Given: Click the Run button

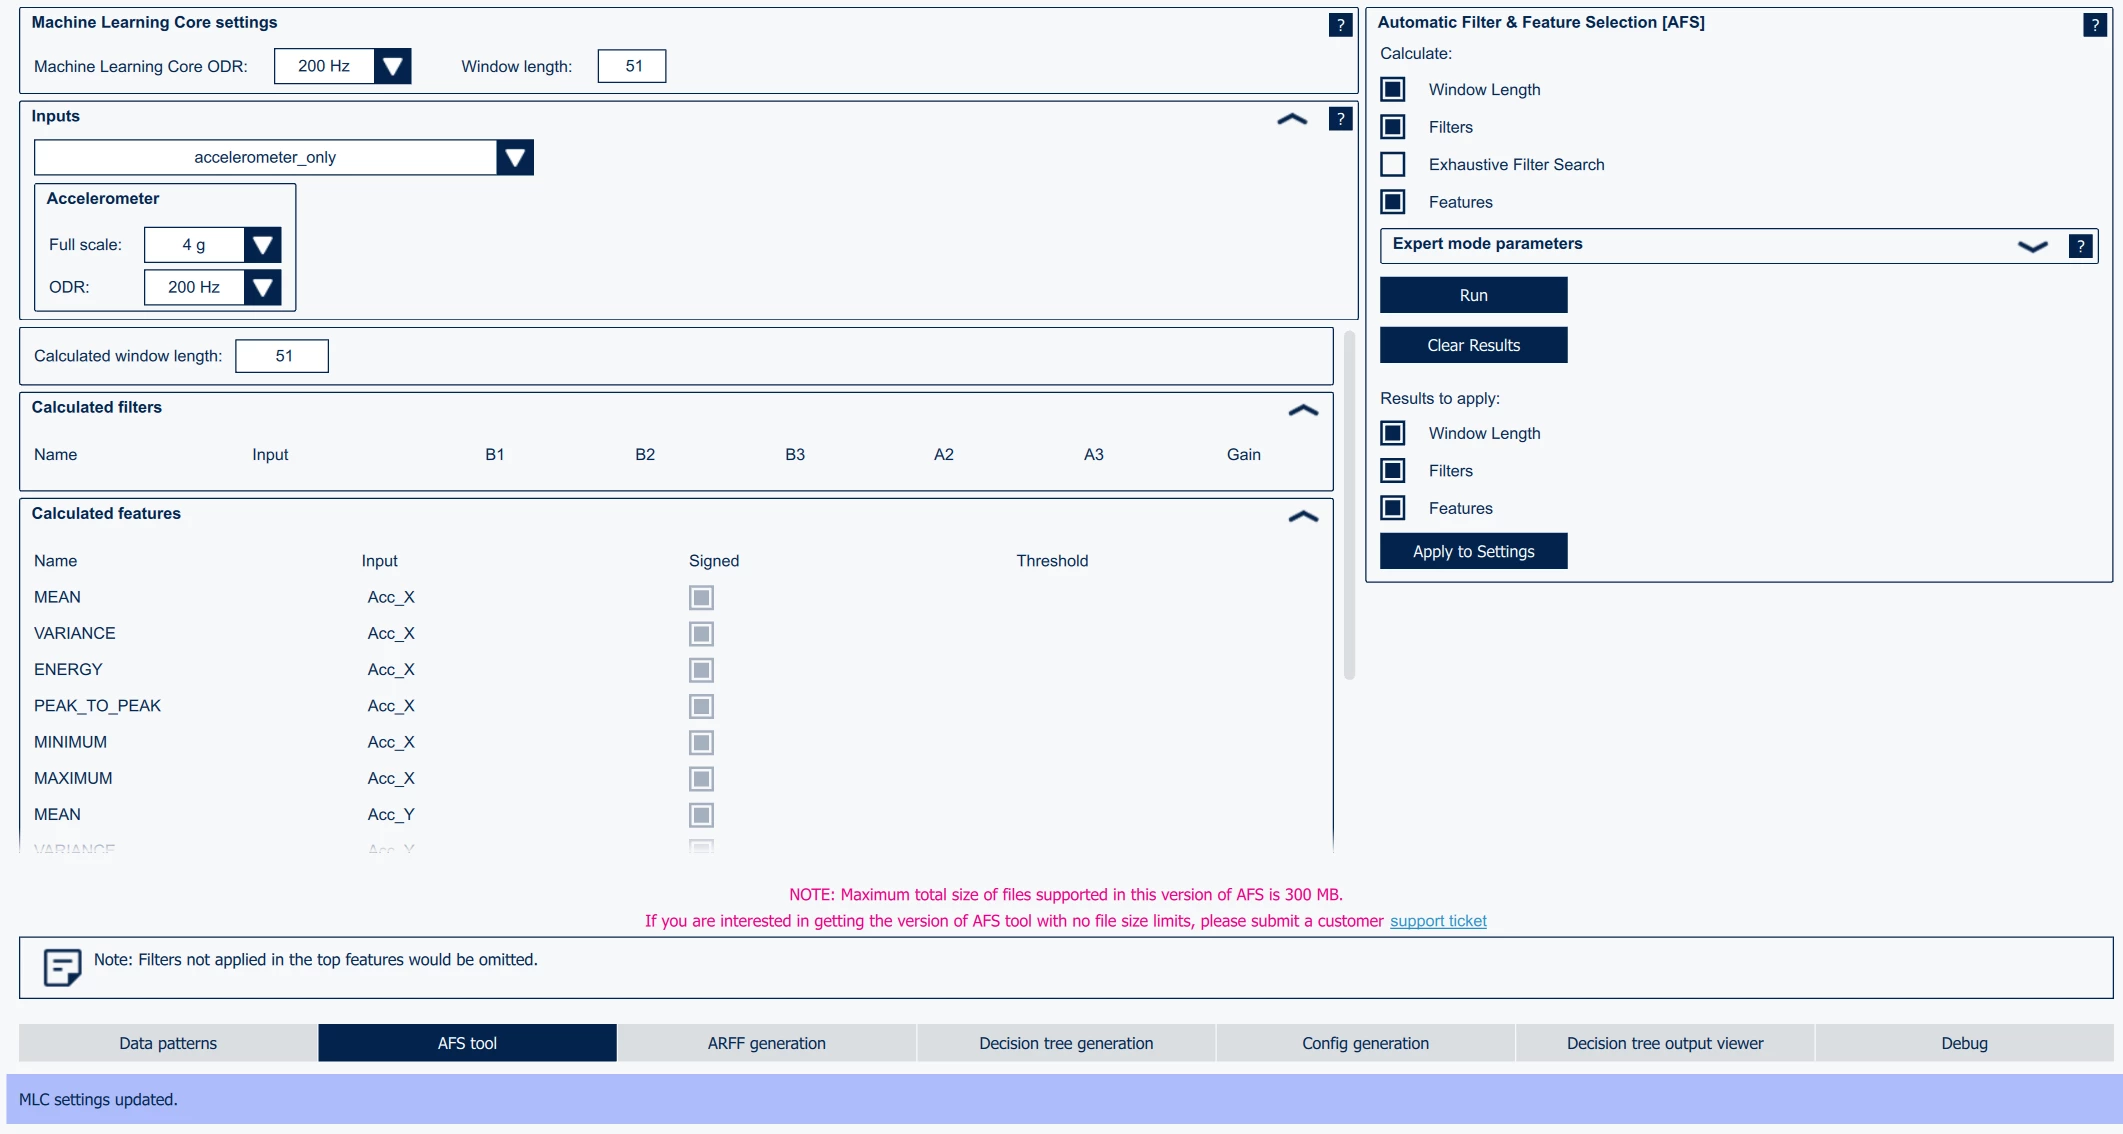Looking at the screenshot, I should click(x=1473, y=295).
